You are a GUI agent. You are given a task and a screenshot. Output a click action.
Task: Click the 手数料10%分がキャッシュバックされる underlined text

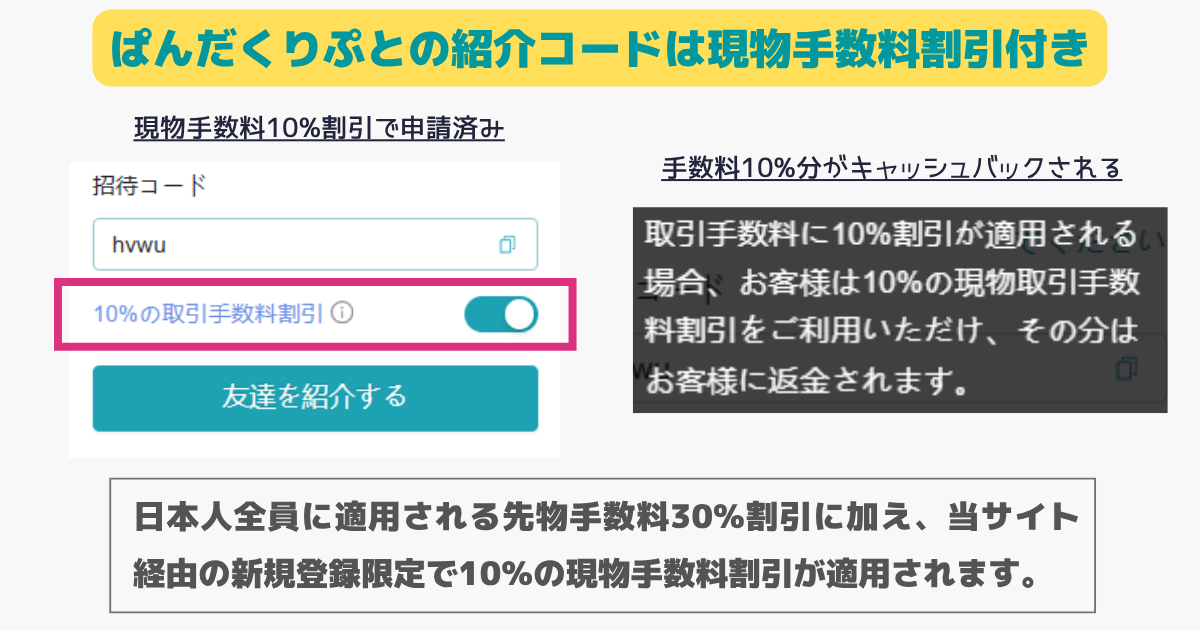(891, 168)
